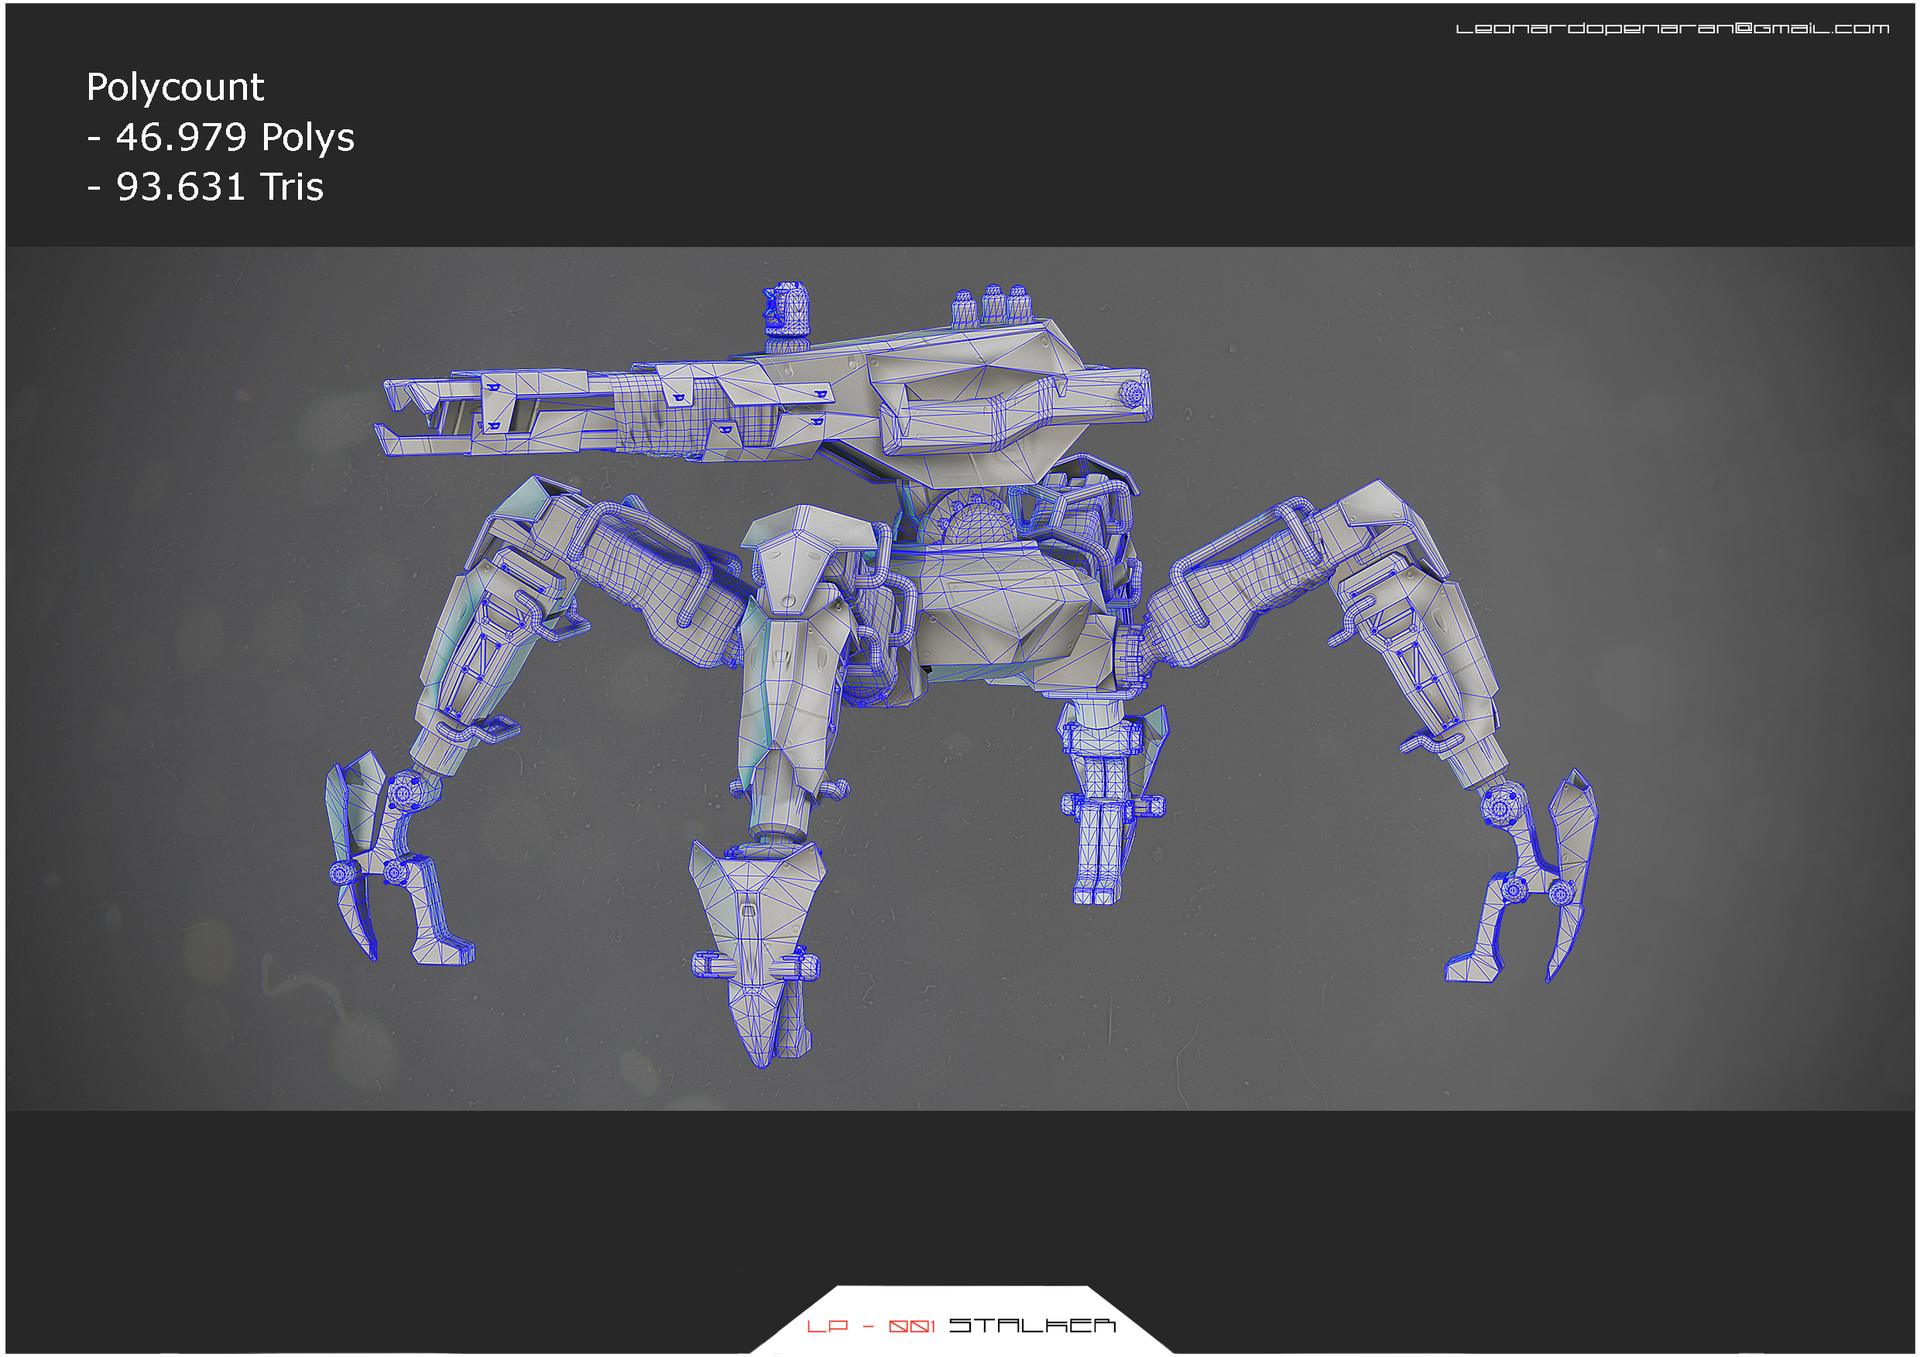The width and height of the screenshot is (1920, 1357).
Task: Open the LP - 001 label menu
Action: (870, 1327)
